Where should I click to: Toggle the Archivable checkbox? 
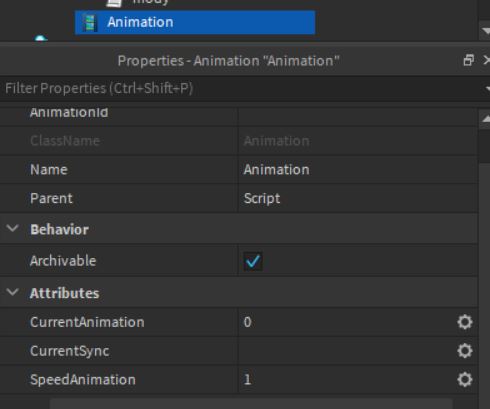coord(253,261)
